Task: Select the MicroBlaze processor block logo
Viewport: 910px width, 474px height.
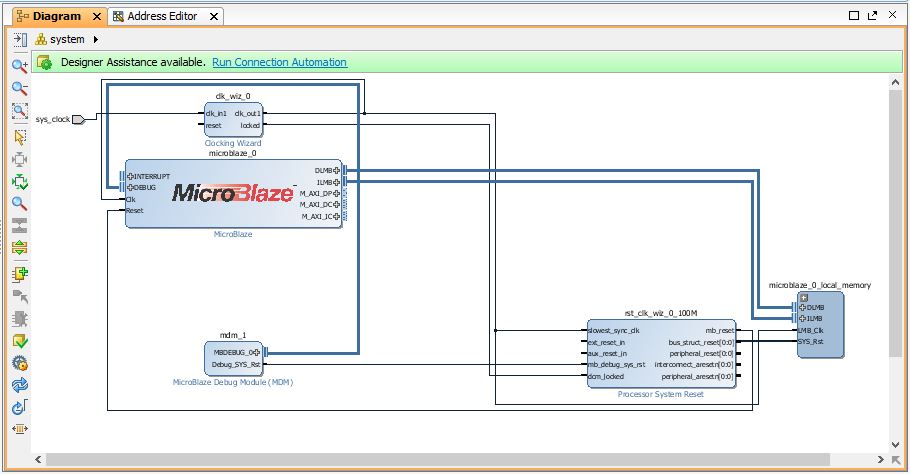Action: coord(233,193)
